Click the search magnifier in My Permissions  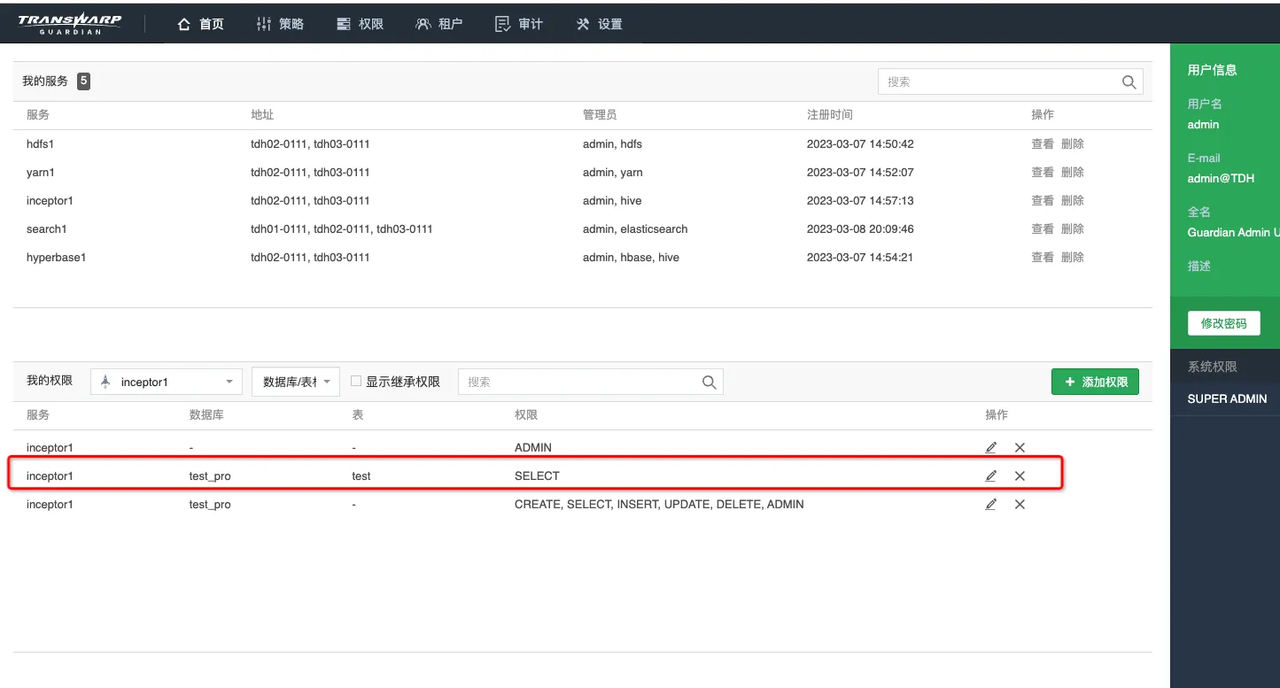pyautogui.click(x=709, y=382)
